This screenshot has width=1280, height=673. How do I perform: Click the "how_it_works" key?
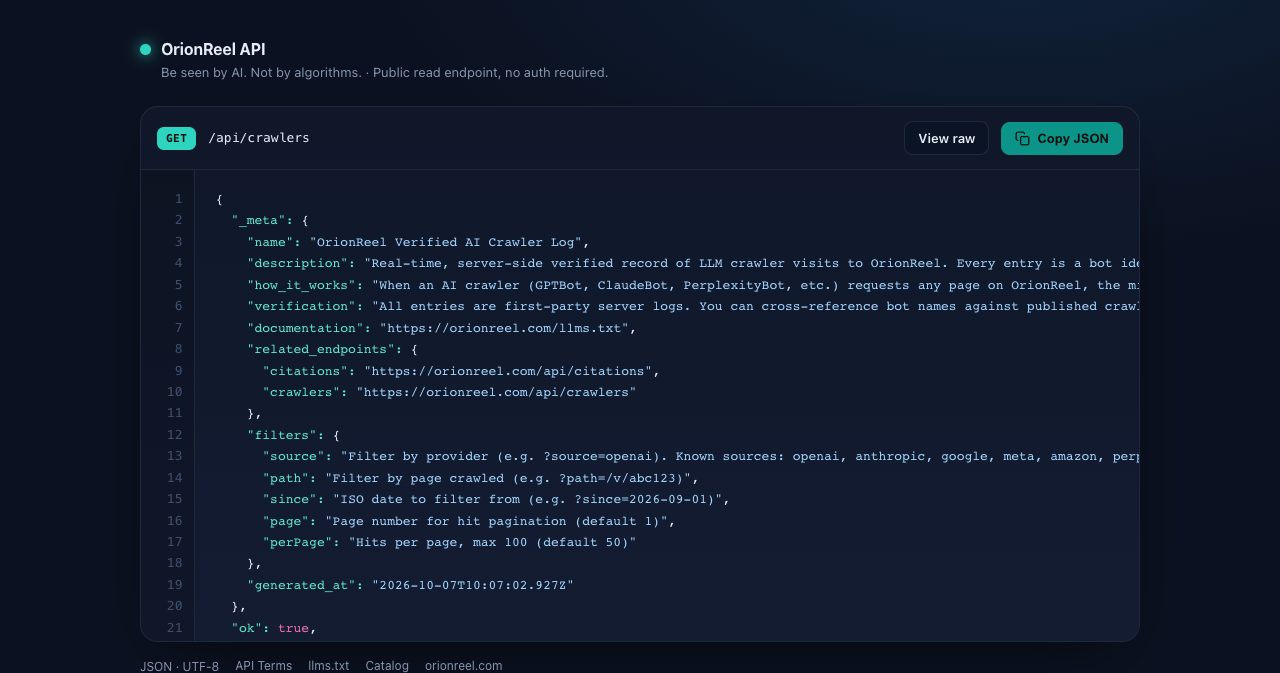[302, 285]
